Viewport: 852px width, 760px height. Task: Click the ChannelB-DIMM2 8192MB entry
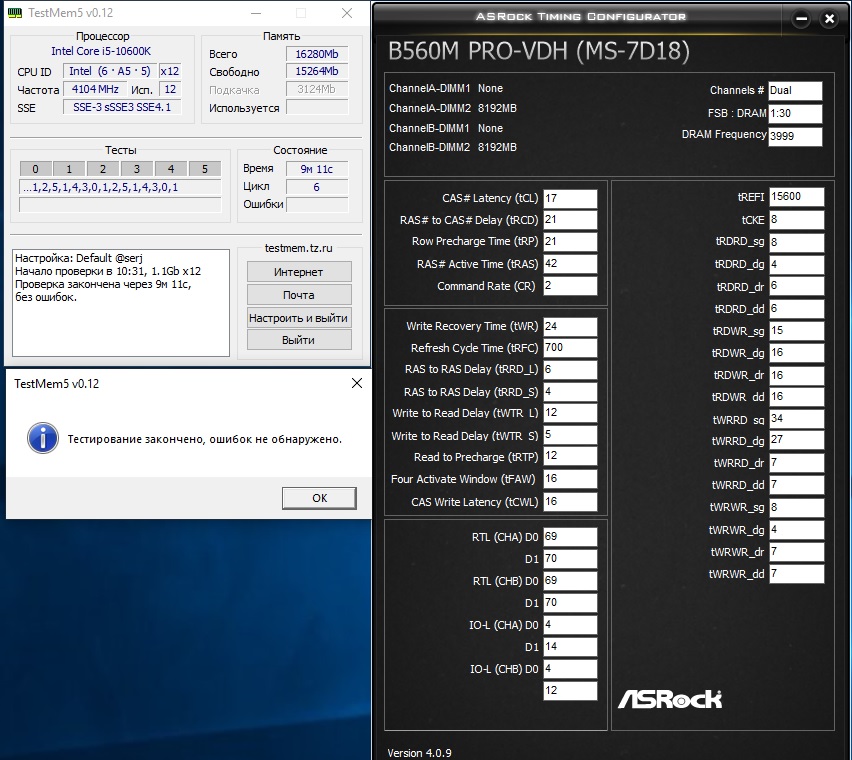click(453, 147)
